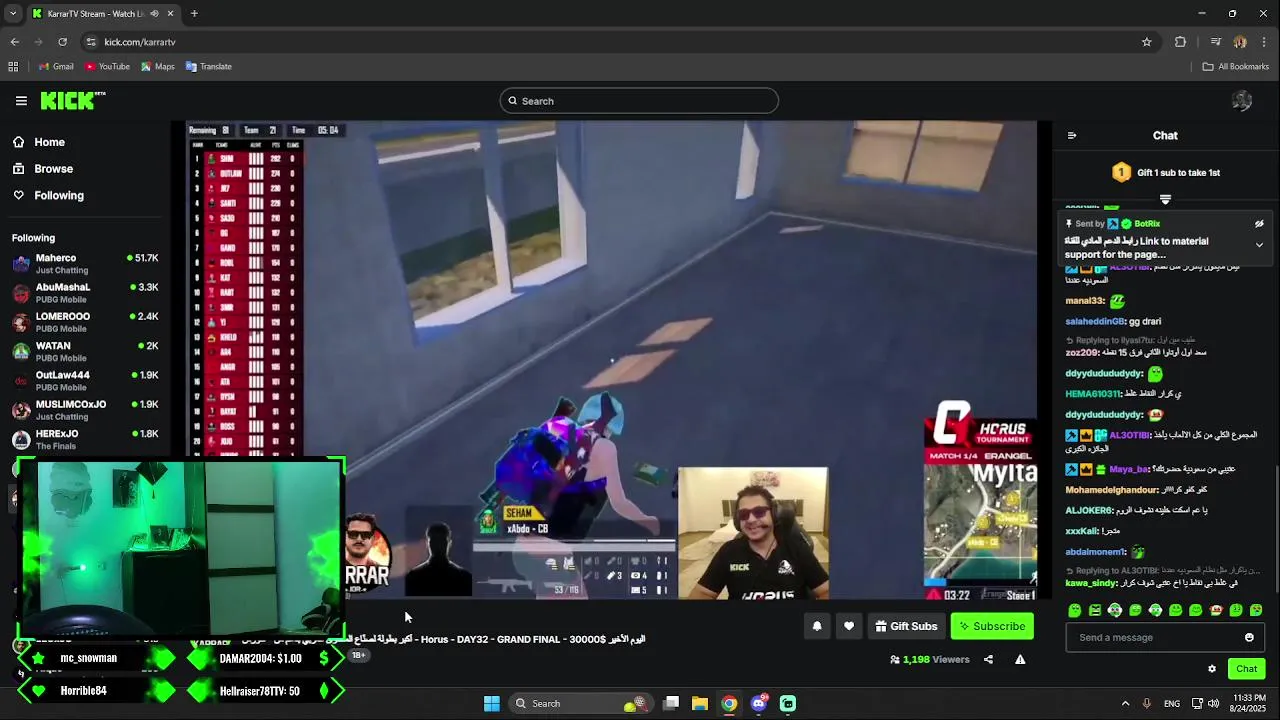Viewport: 1280px width, 720px height.
Task: Open the Translate bookmark
Action: (209, 67)
